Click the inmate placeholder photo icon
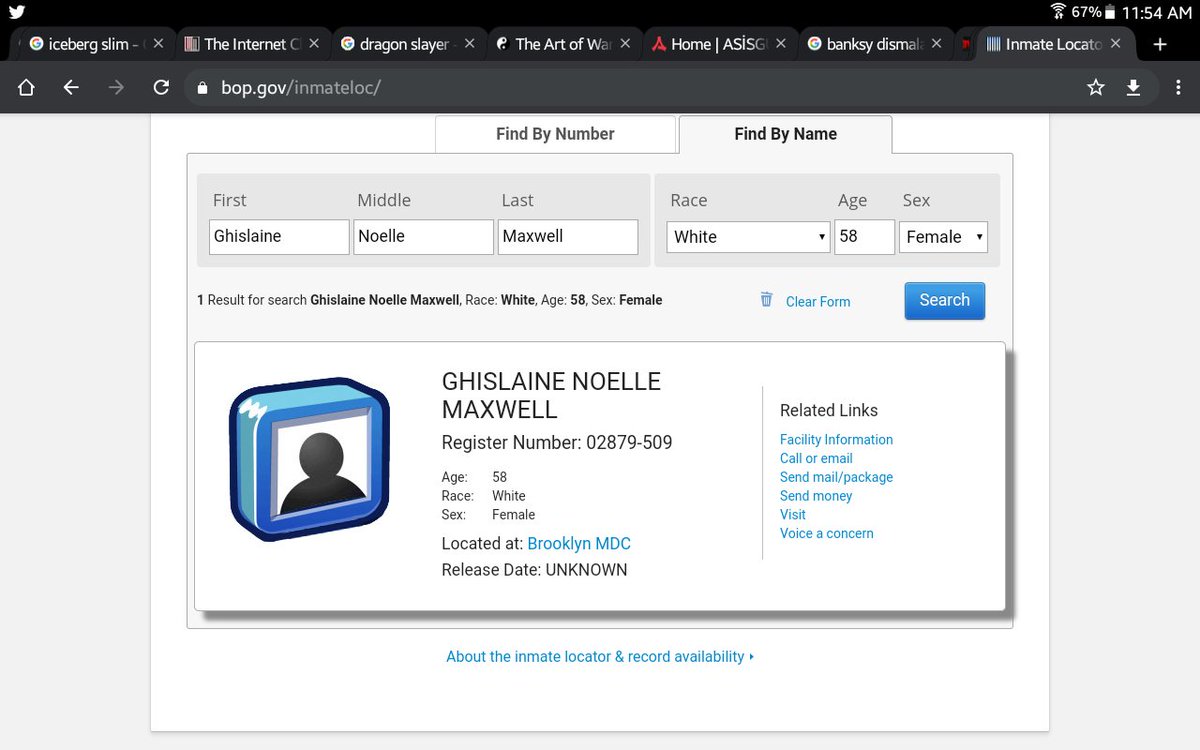Viewport: 1200px width, 750px height. 309,460
